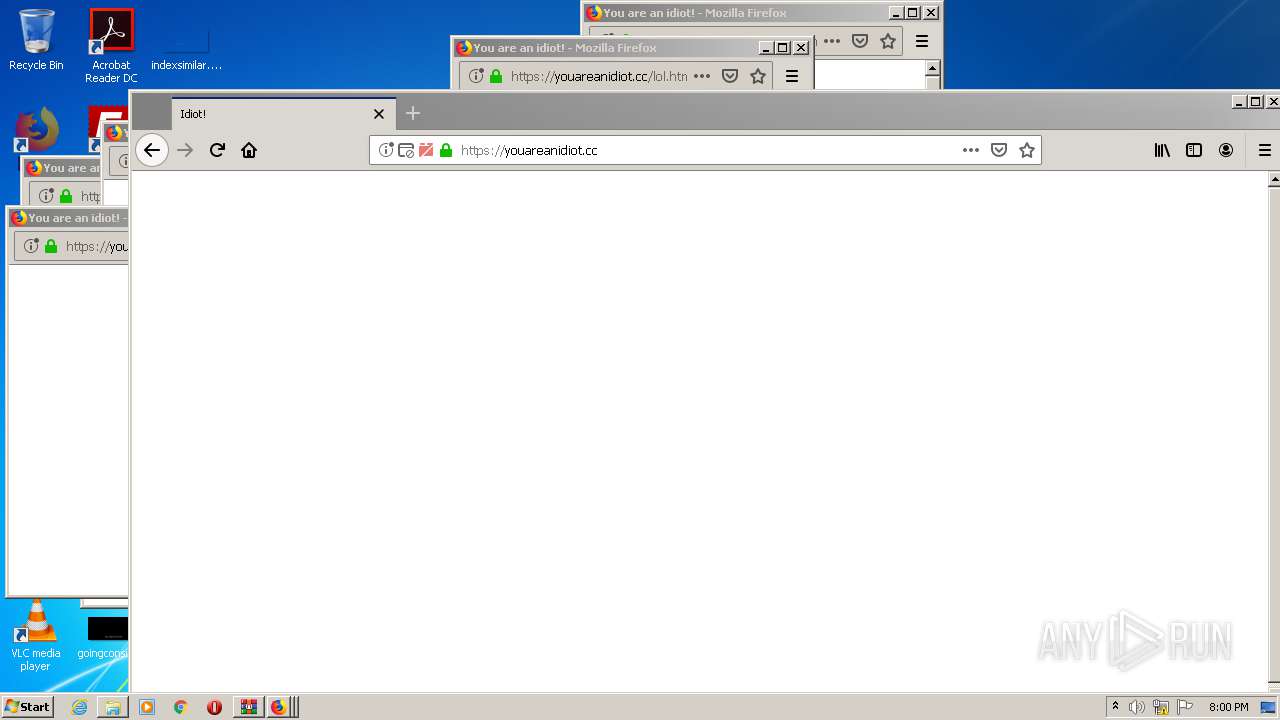Open the site permissions icon in address bar
Image resolution: width=1280 pixels, height=720 pixels.
406,150
